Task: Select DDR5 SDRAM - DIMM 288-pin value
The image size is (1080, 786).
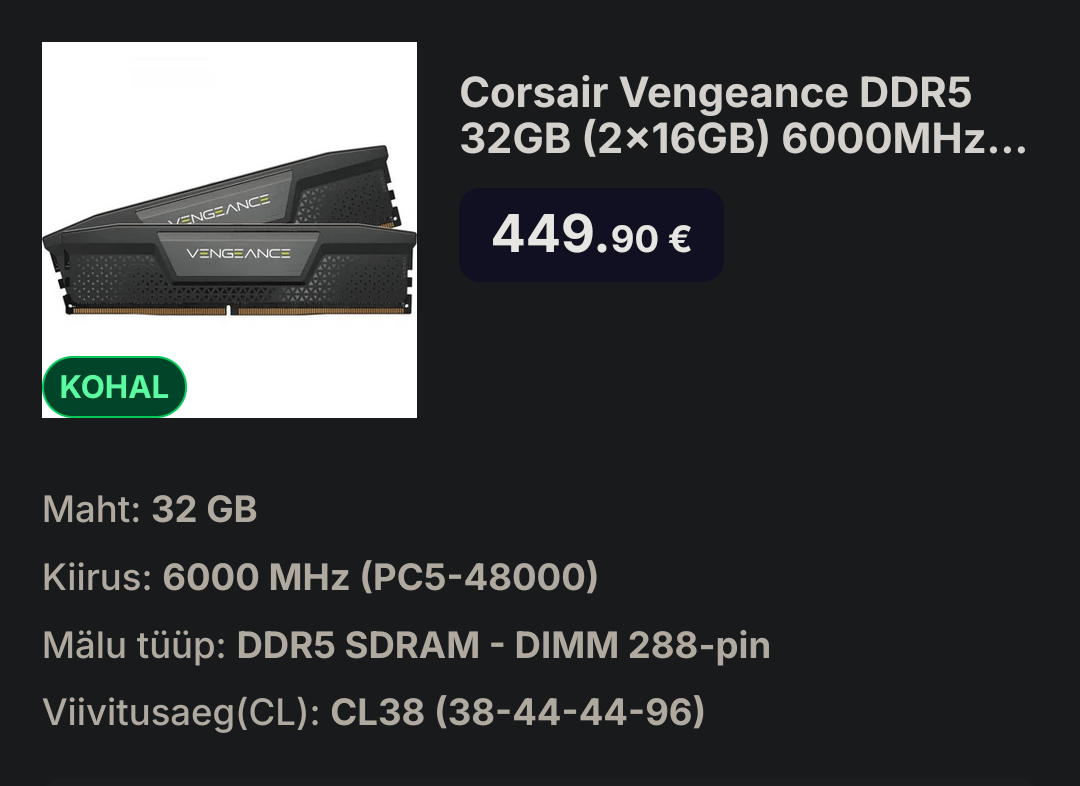Action: coord(503,646)
